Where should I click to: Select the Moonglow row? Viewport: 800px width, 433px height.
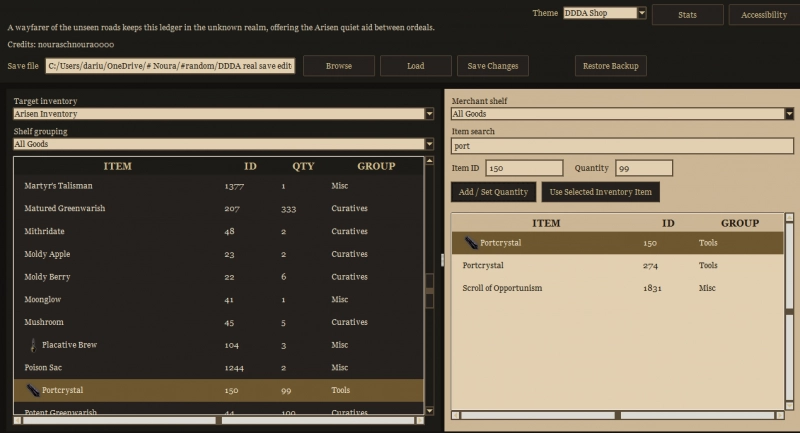218,299
